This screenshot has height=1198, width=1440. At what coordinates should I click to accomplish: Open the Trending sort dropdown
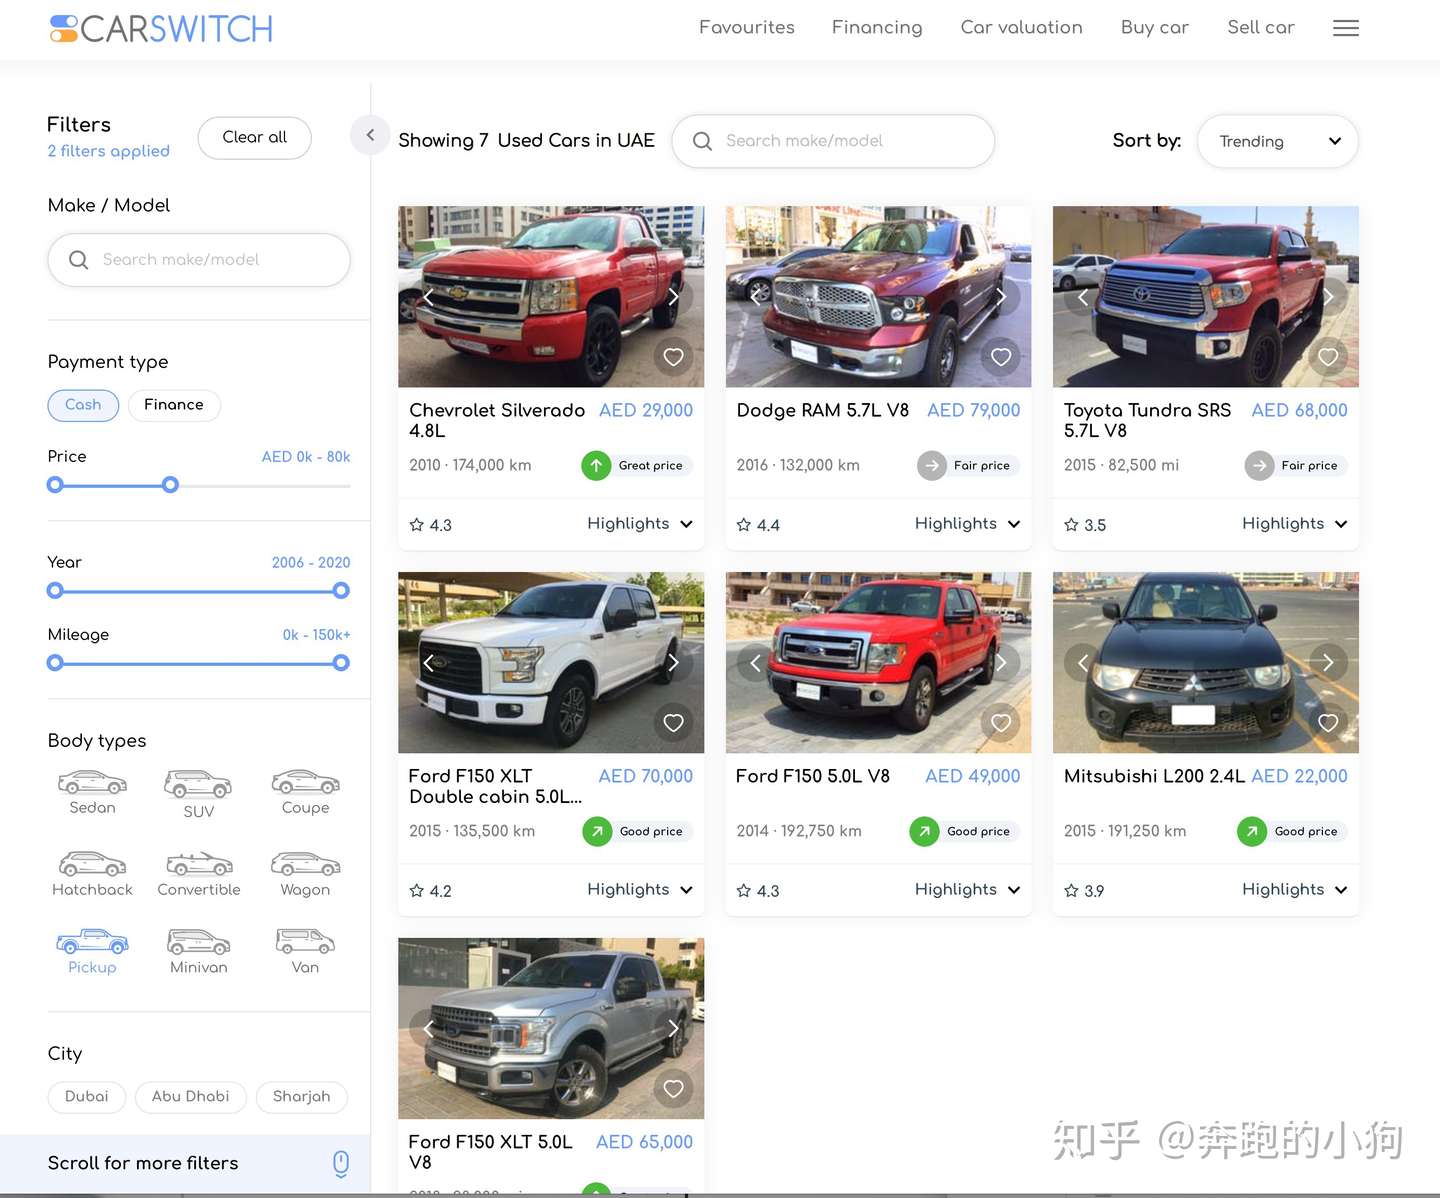tap(1277, 141)
